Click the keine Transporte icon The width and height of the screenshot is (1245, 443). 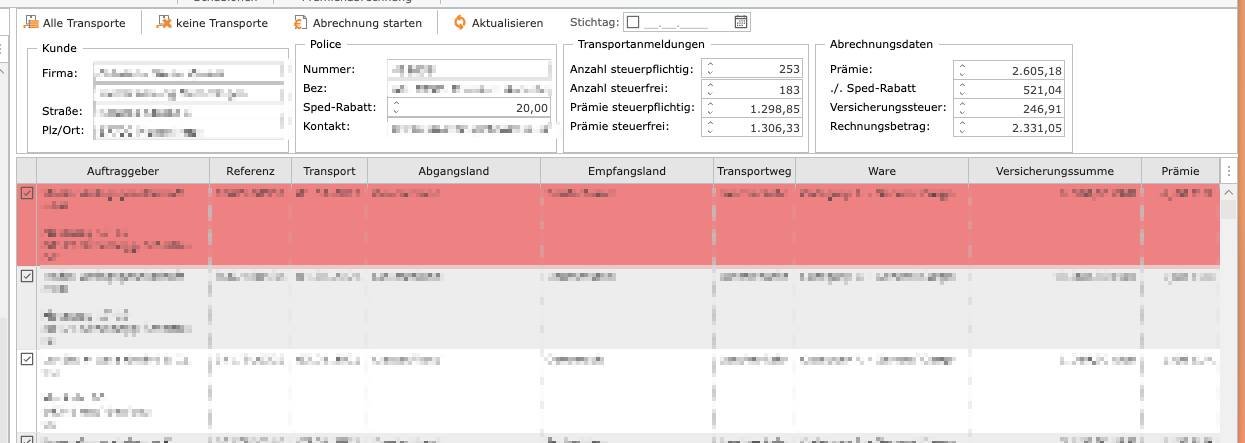point(164,22)
